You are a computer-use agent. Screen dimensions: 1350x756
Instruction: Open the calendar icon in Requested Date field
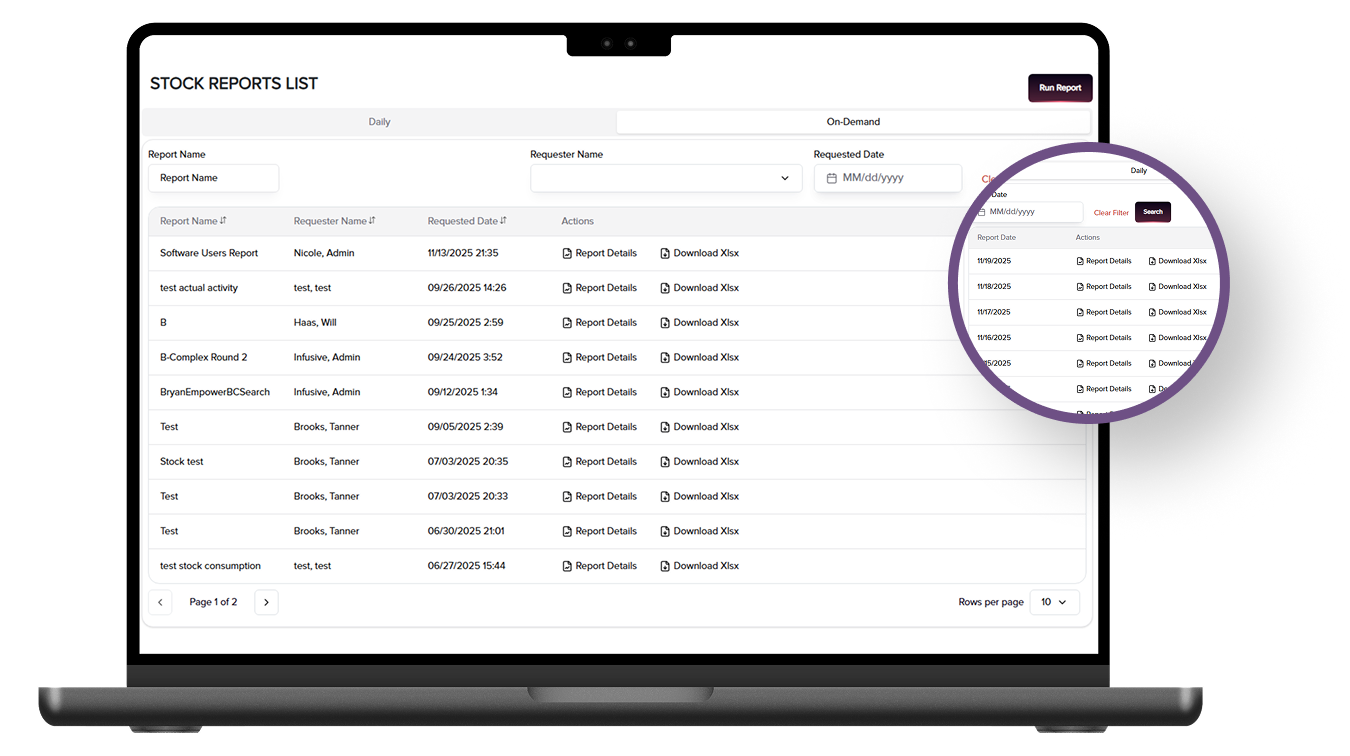click(x=831, y=178)
